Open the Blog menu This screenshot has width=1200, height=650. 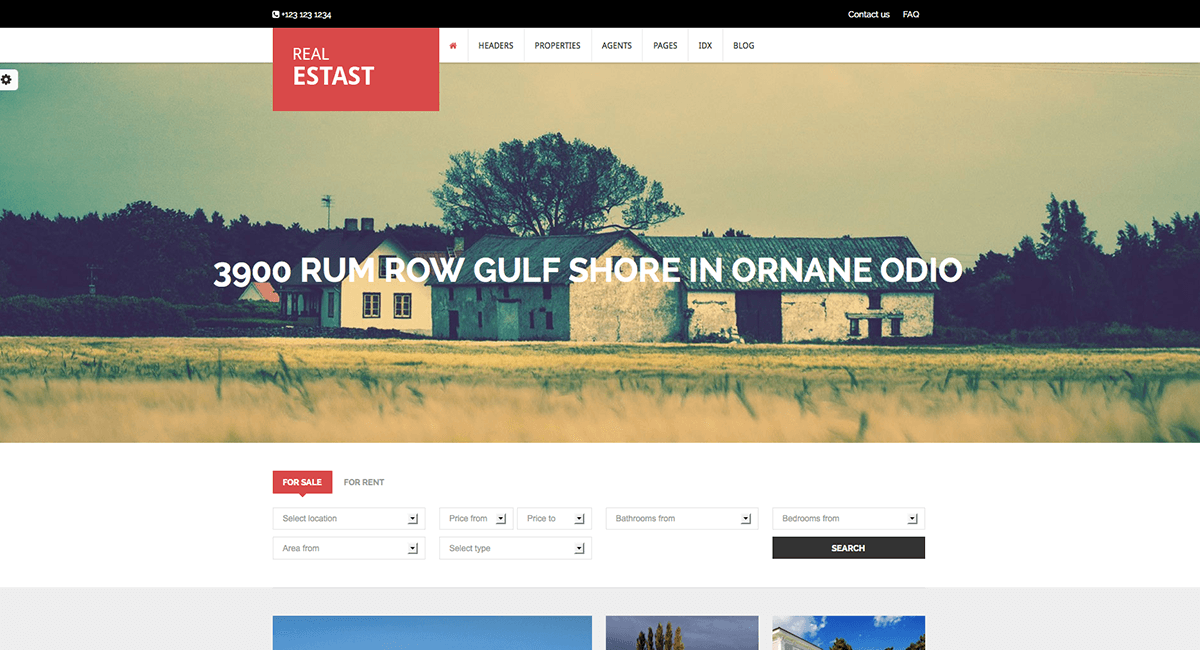pos(744,45)
